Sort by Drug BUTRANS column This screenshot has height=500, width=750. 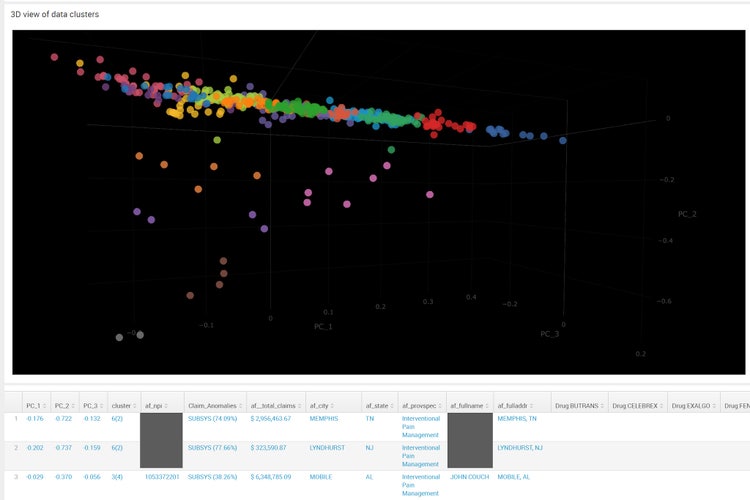click(579, 405)
